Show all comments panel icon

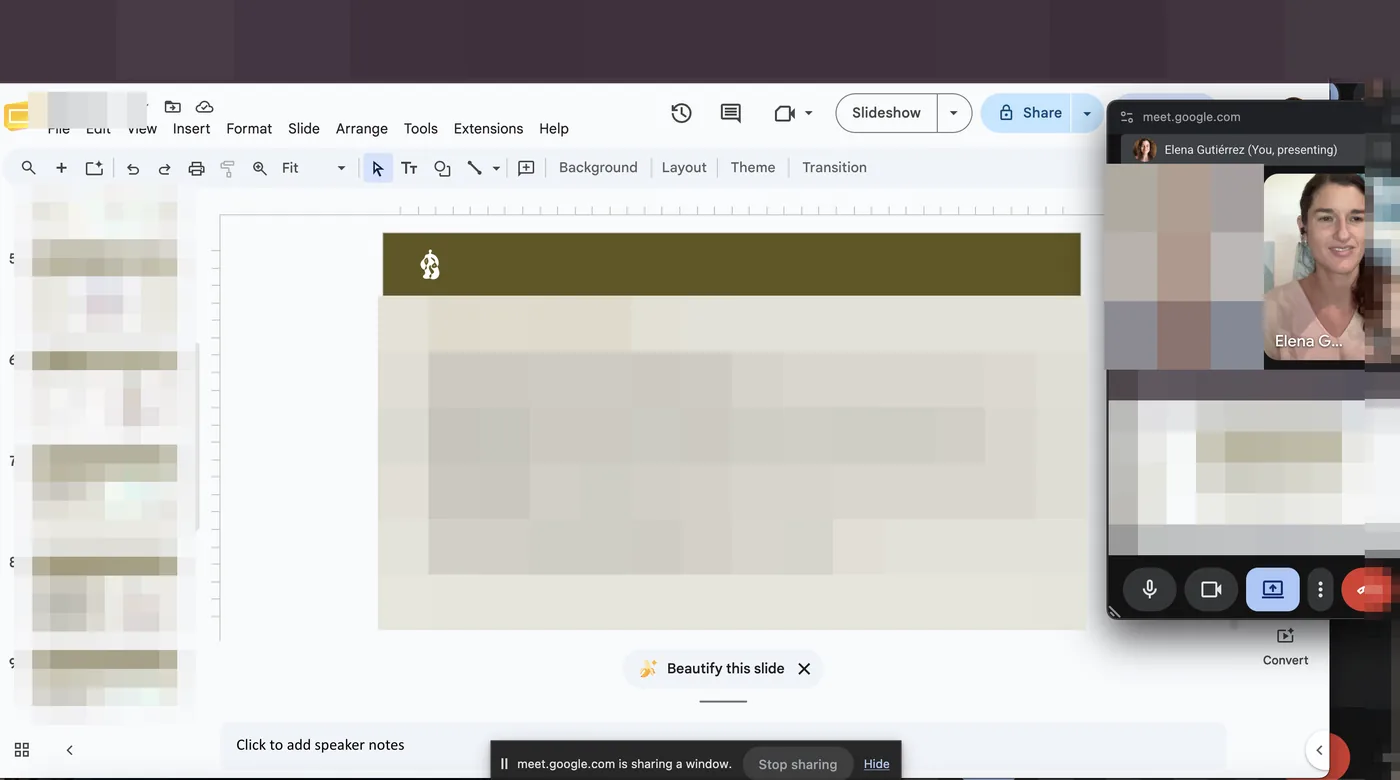click(x=731, y=113)
